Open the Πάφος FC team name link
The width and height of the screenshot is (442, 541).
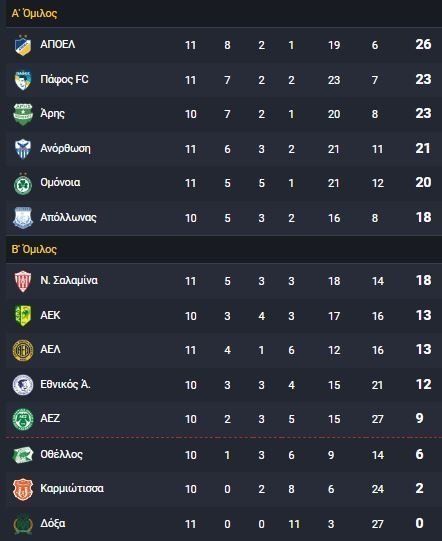coord(64,80)
